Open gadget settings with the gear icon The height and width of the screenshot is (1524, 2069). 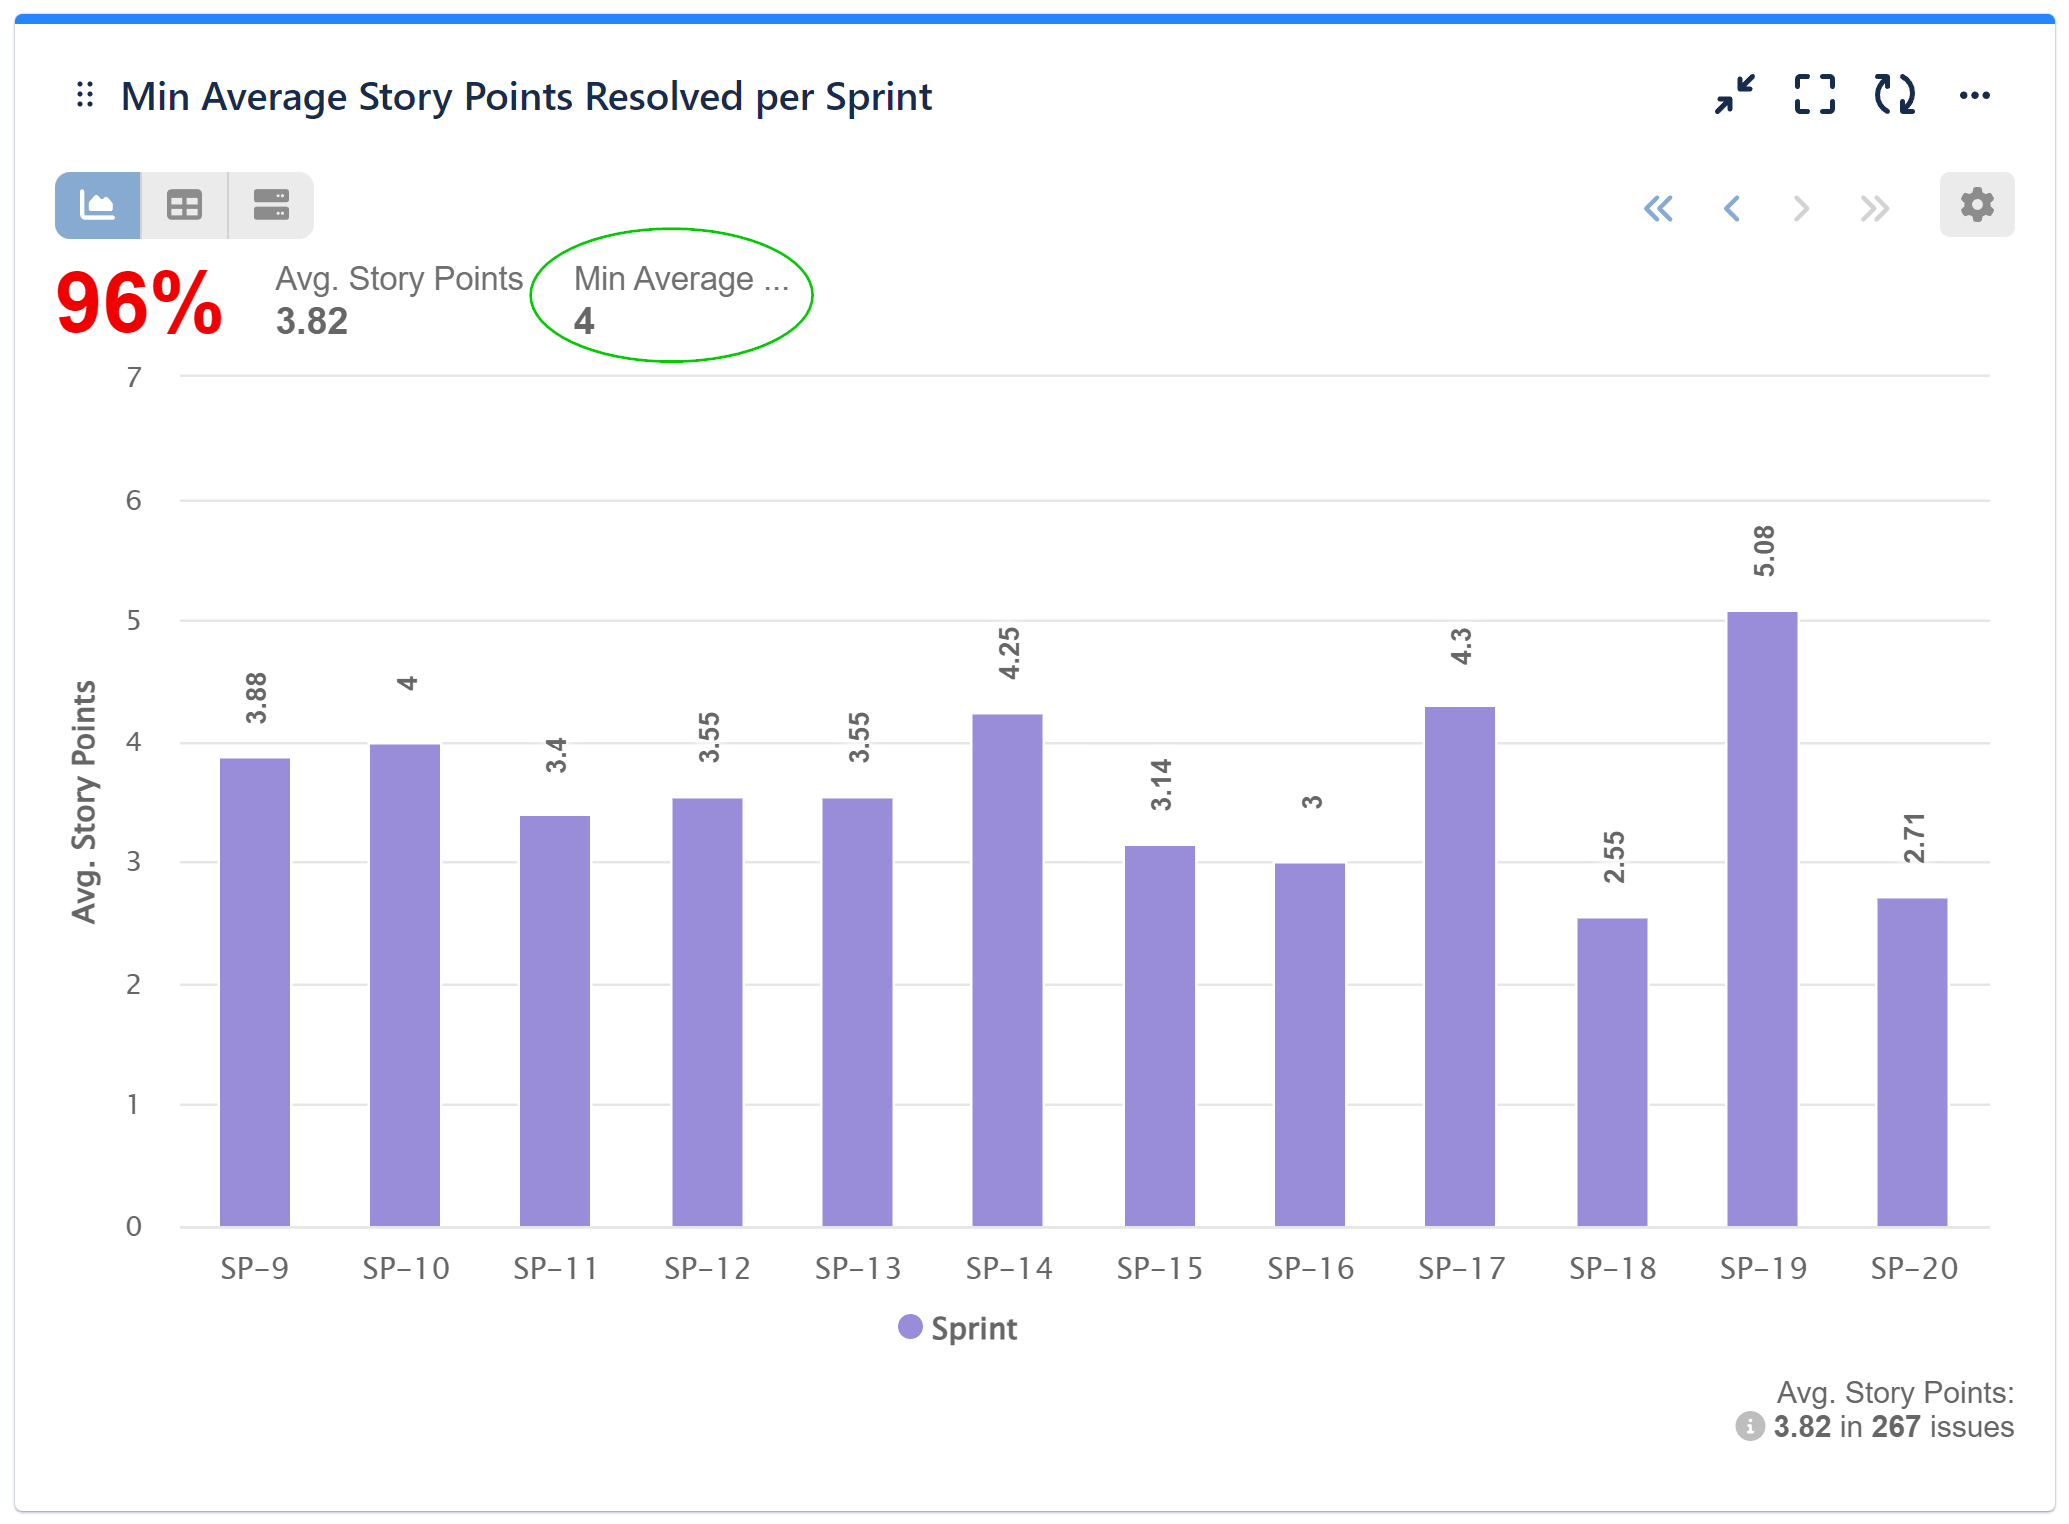coord(1976,205)
